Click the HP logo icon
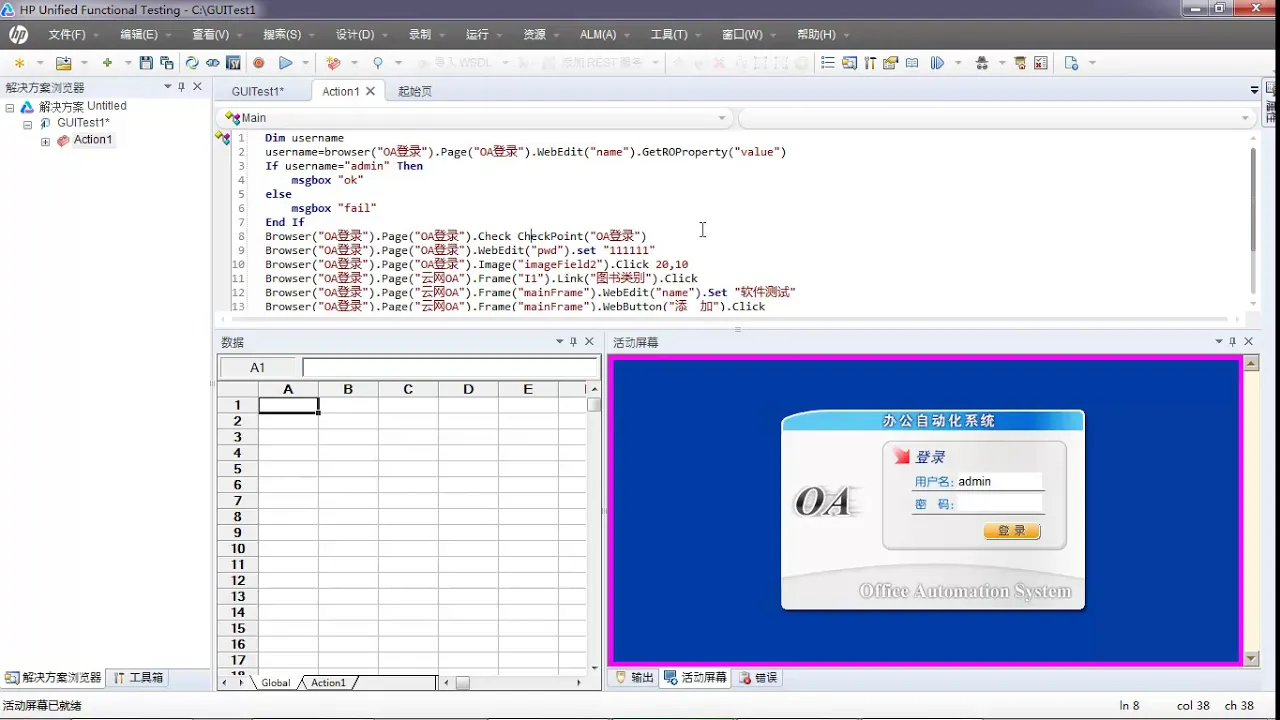The height and width of the screenshot is (720, 1280). tap(18, 35)
